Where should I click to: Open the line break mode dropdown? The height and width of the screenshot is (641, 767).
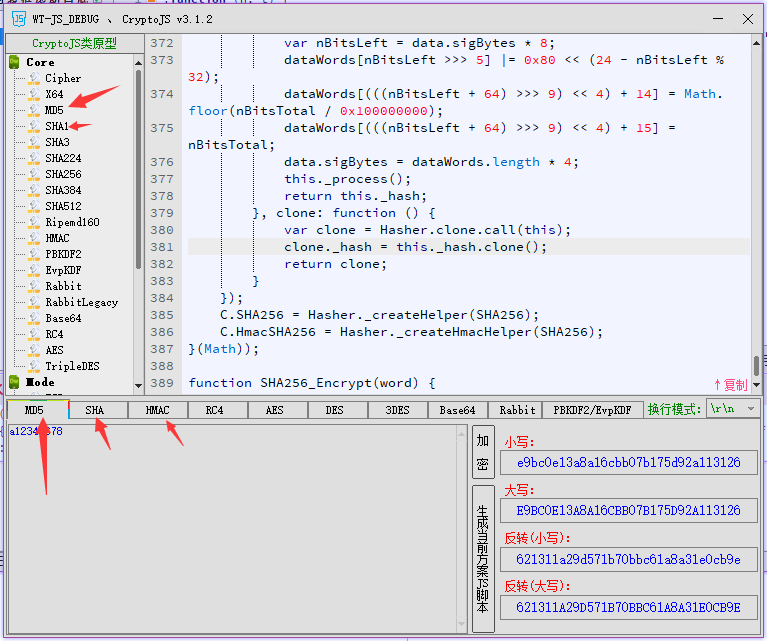[x=732, y=409]
